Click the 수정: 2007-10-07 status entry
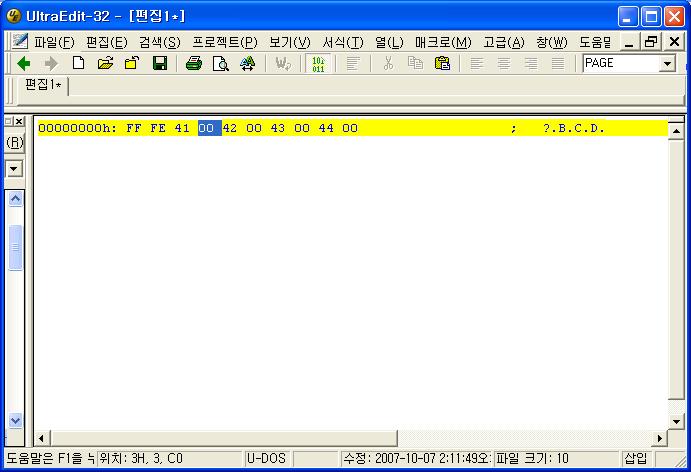The height and width of the screenshot is (472, 691). (417, 458)
